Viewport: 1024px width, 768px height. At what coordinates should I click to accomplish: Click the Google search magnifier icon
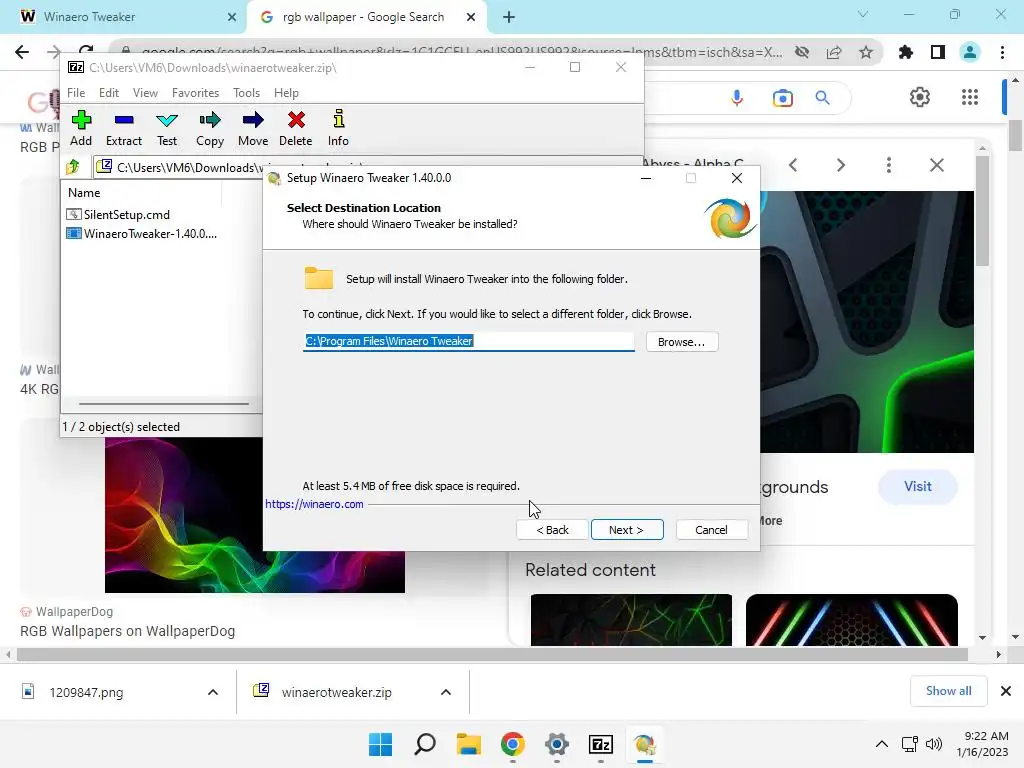(823, 98)
